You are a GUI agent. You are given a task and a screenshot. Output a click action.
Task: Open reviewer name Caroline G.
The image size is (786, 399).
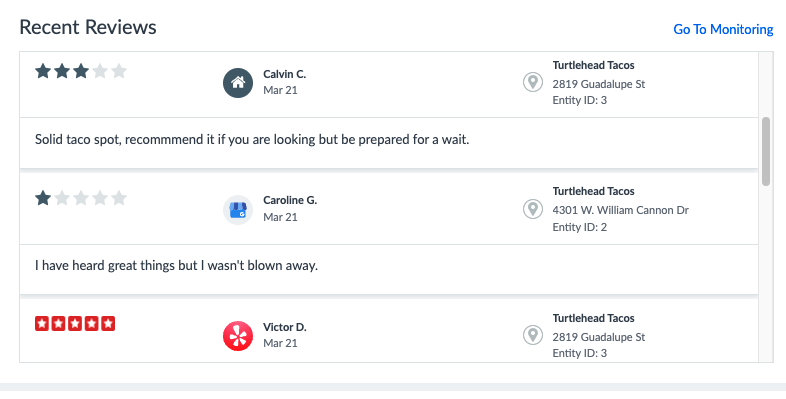point(290,200)
